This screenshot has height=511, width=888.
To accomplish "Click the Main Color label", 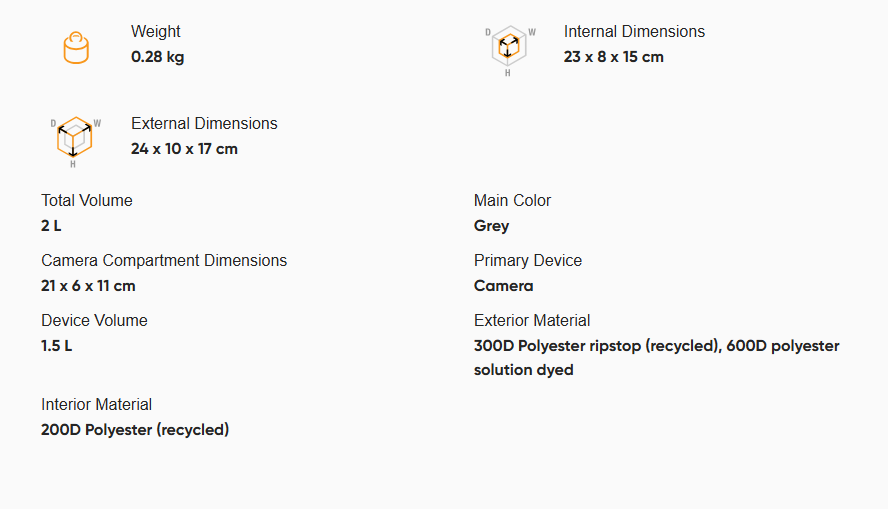I will click(513, 200).
